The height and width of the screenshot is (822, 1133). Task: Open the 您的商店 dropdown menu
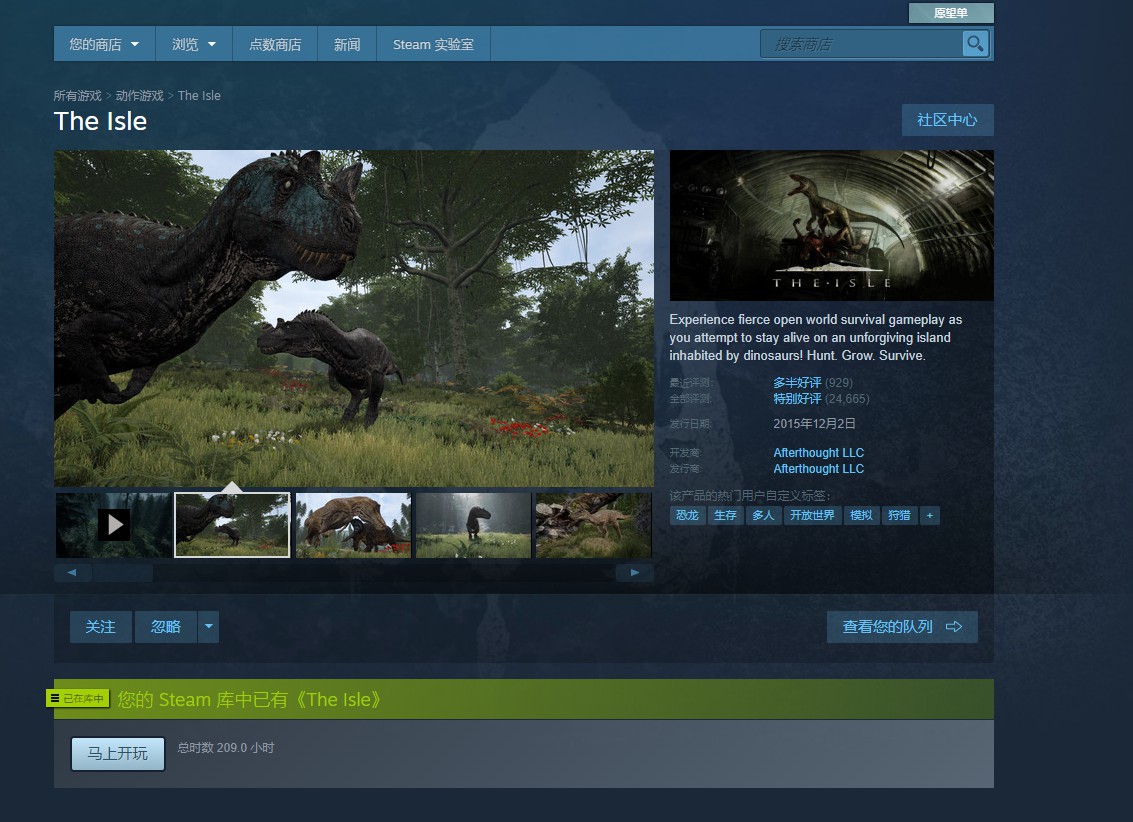[104, 44]
